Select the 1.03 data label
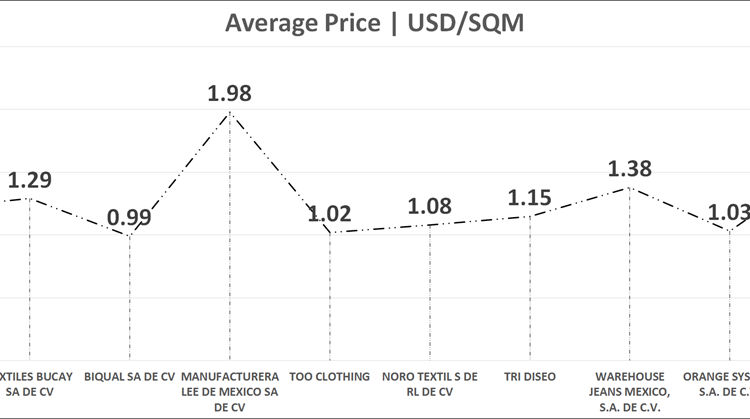This screenshot has height=419, width=750. pos(726,213)
